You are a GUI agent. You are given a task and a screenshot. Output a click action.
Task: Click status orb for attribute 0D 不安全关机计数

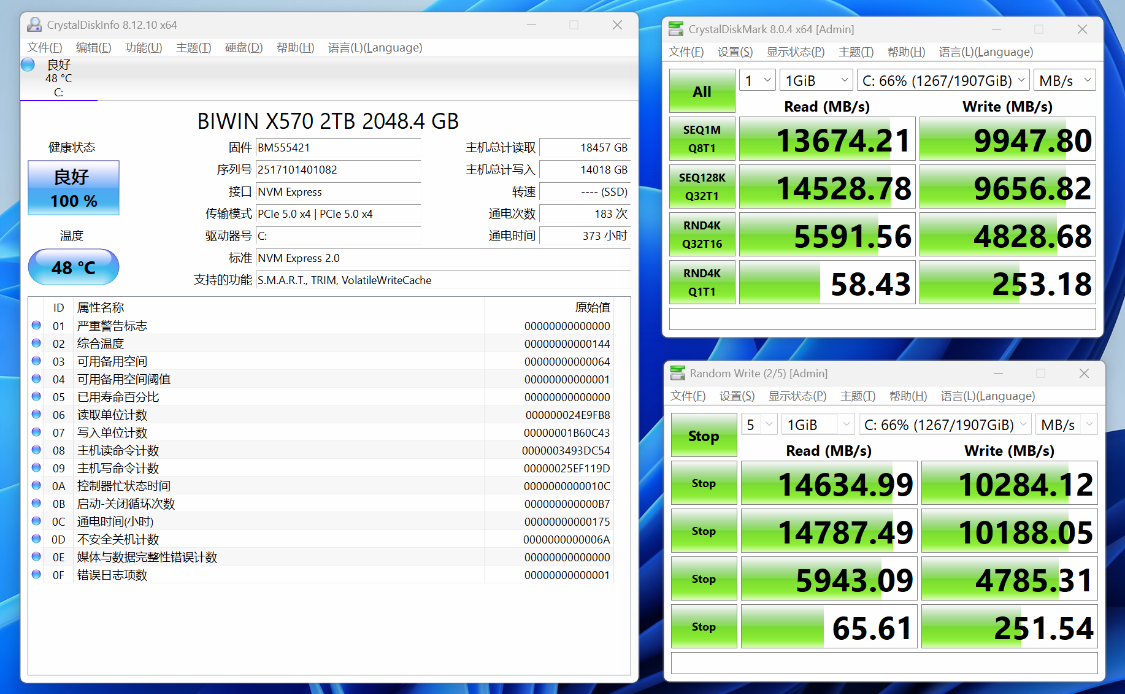(37, 539)
